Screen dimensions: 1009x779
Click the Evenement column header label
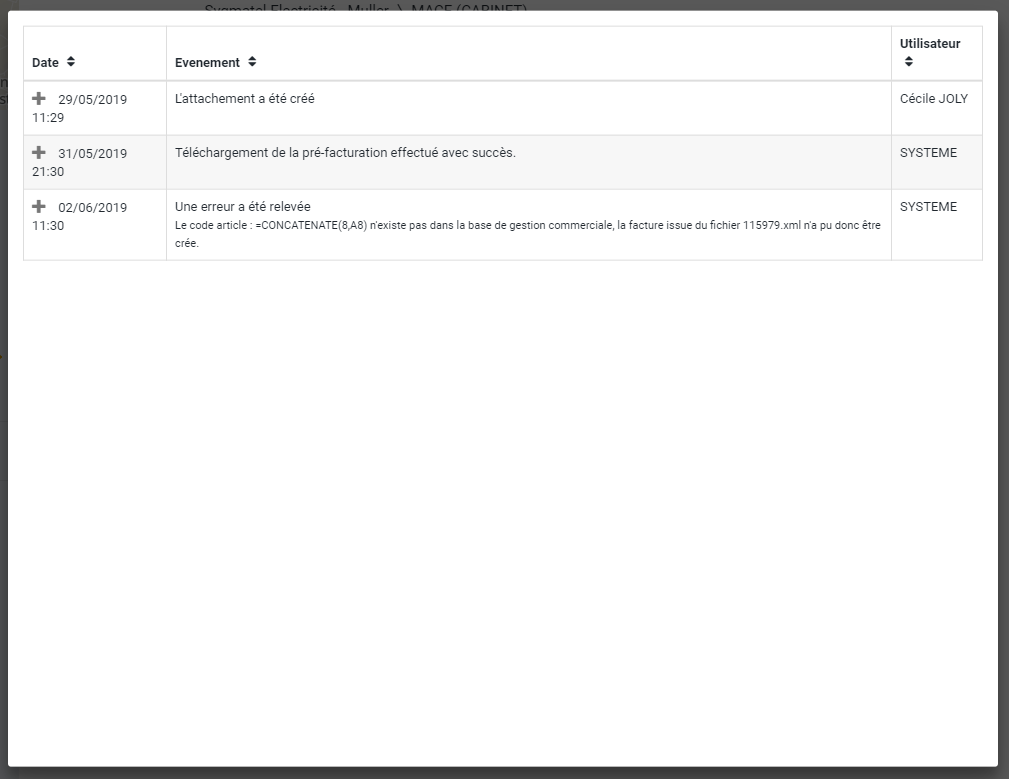click(x=207, y=63)
